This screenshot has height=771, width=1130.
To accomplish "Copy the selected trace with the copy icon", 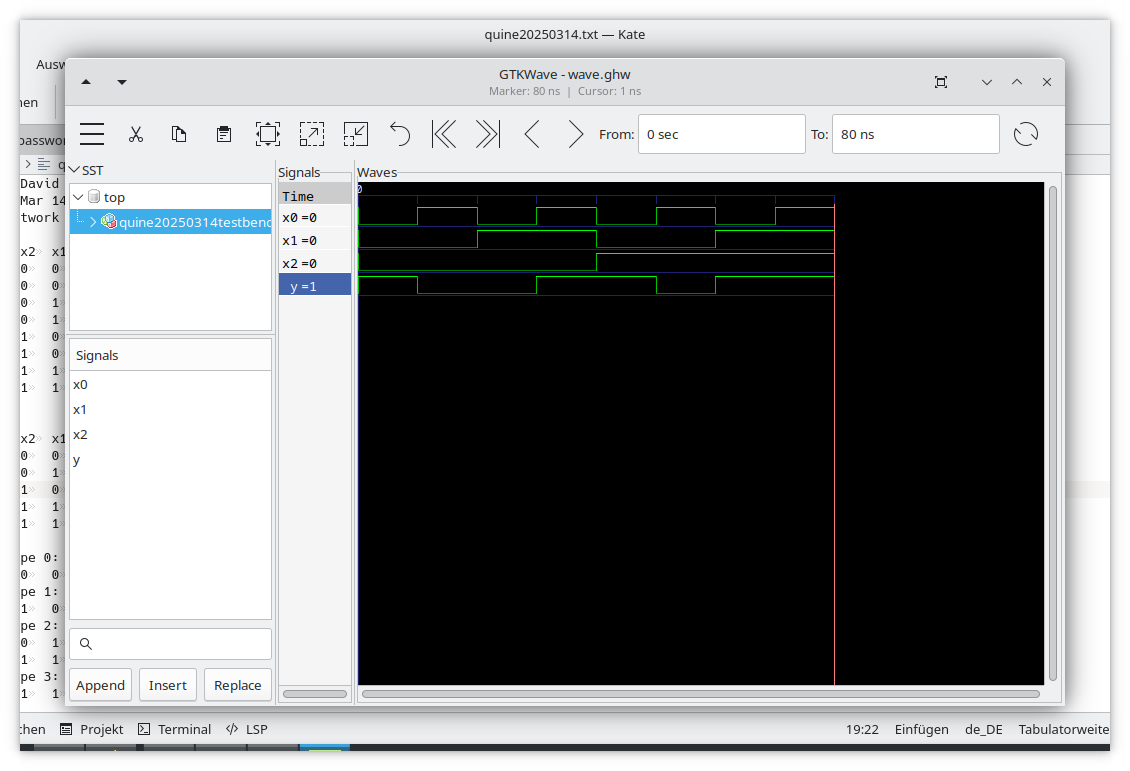I will 179,133.
